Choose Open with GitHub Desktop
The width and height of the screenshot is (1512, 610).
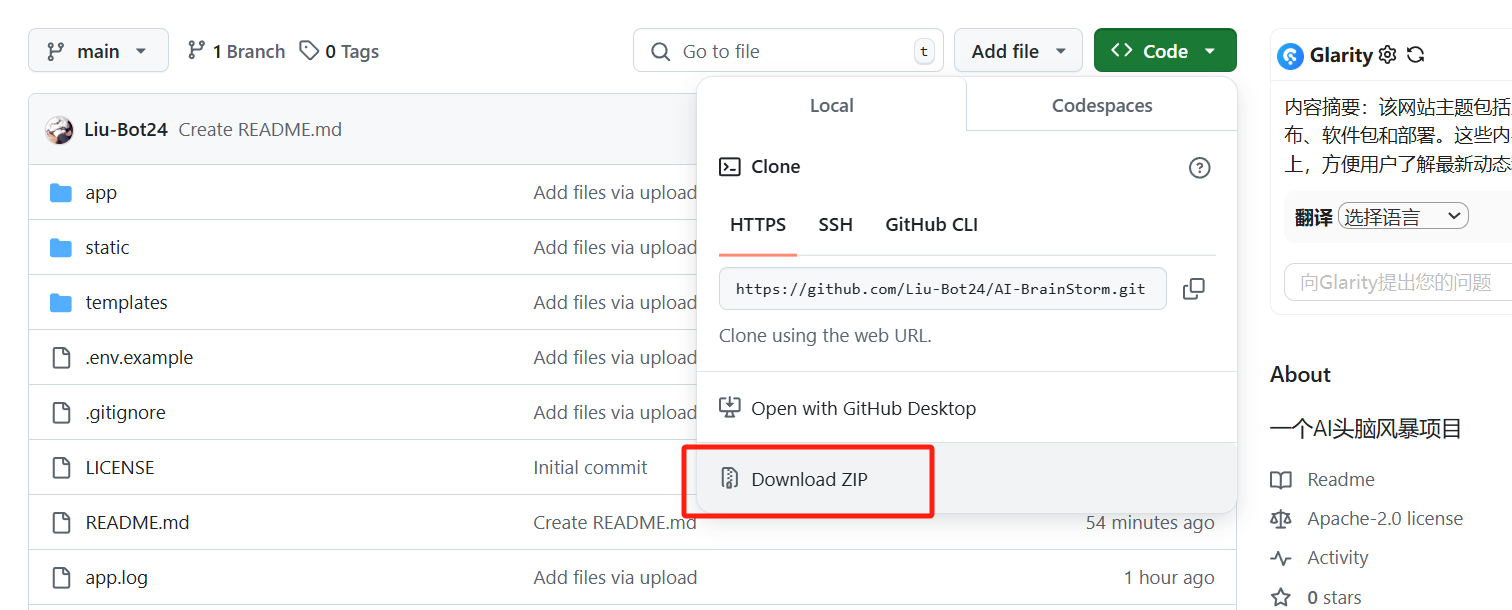click(863, 408)
